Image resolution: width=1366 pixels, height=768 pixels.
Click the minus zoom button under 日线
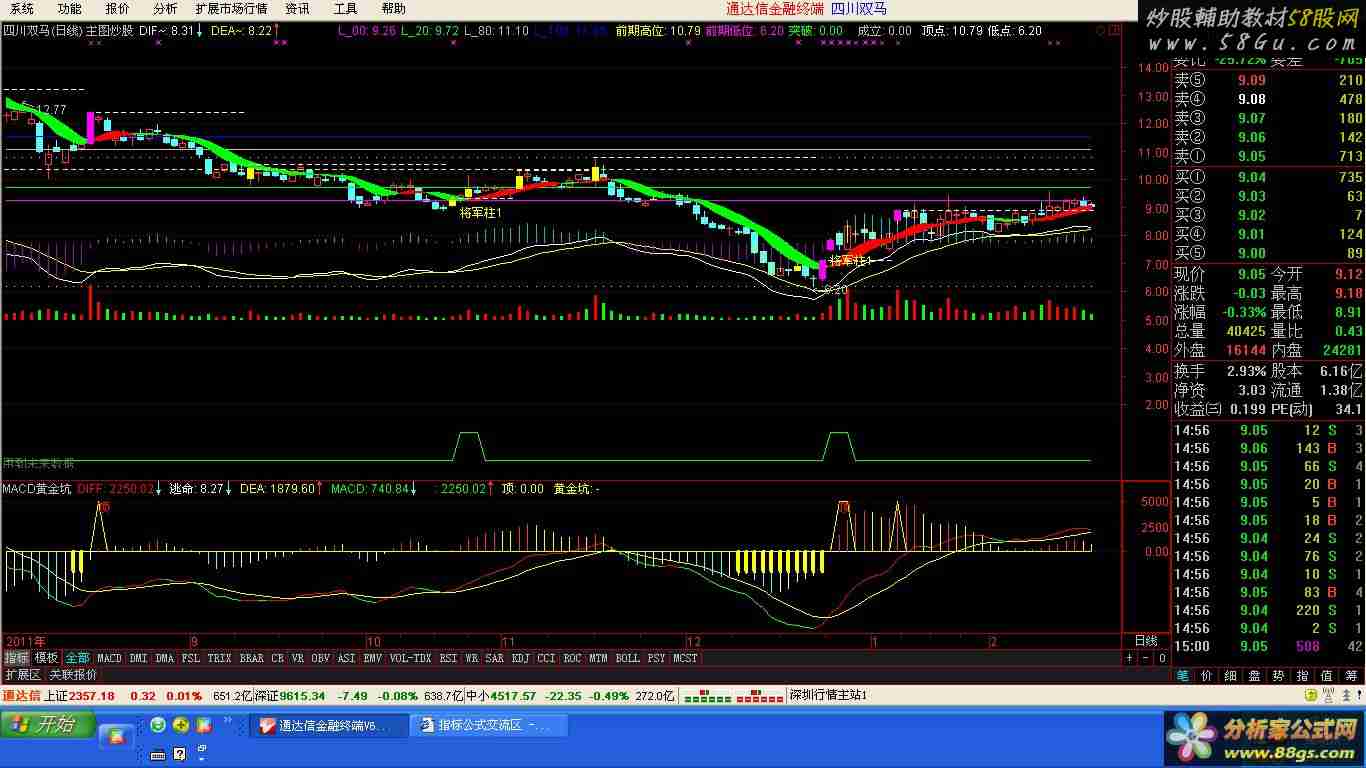[1145, 658]
